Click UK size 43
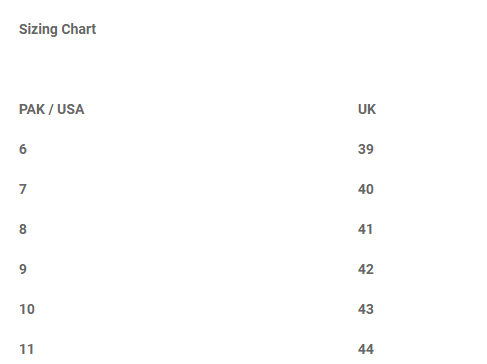 366,309
